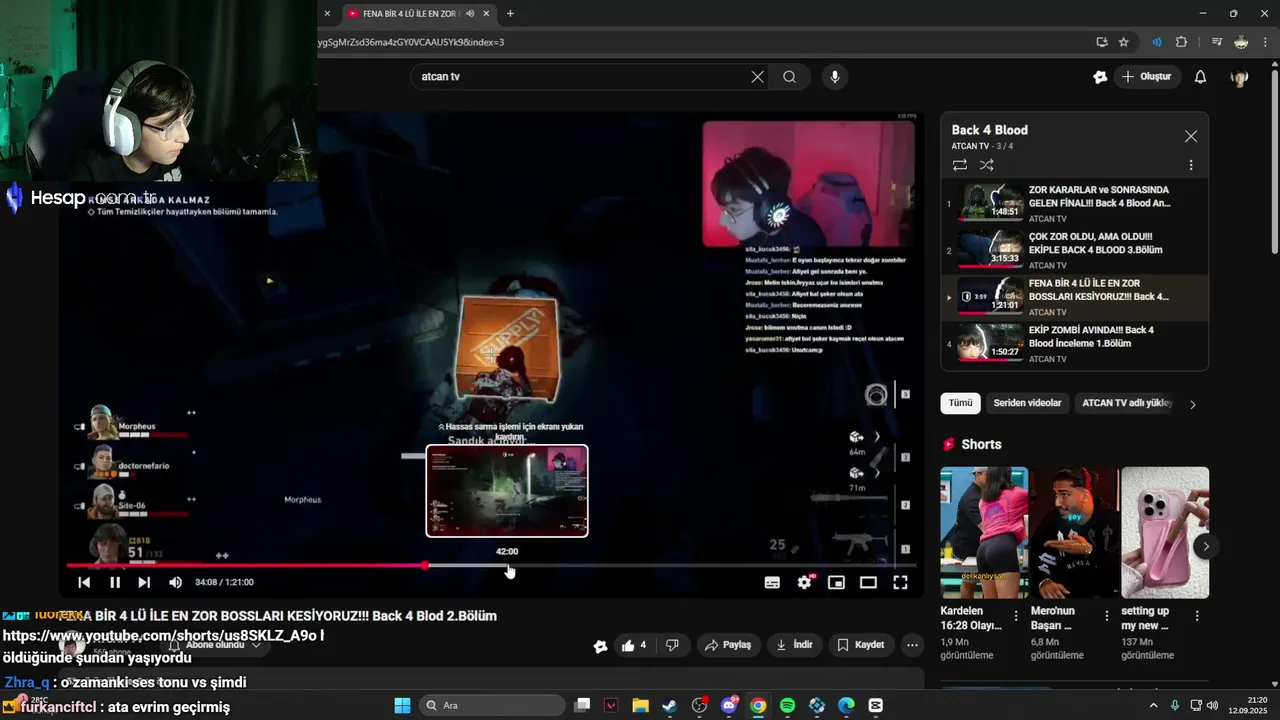This screenshot has height=720, width=1280.
Task: Play playlist video ZOR KARARLAR ve SONRASINDA
Action: click(x=1075, y=203)
